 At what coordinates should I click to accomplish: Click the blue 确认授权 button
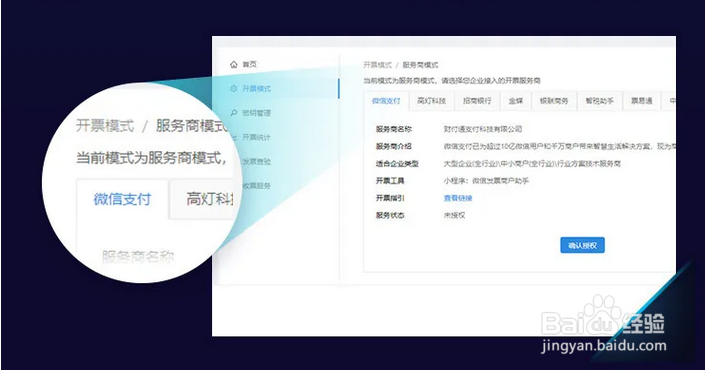[582, 245]
